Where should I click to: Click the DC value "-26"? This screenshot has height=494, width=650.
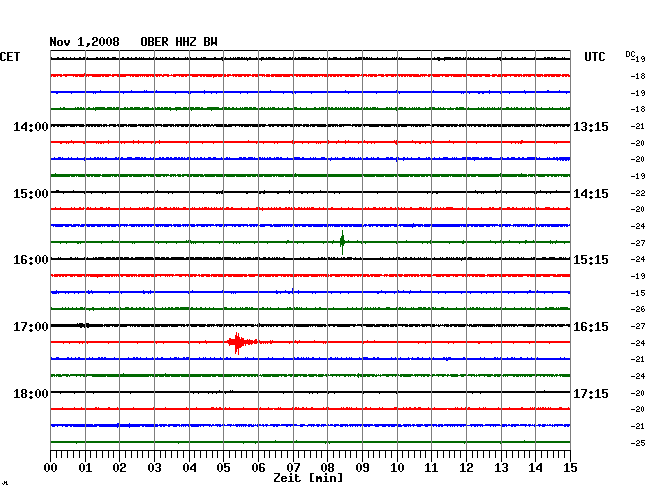click(638, 309)
